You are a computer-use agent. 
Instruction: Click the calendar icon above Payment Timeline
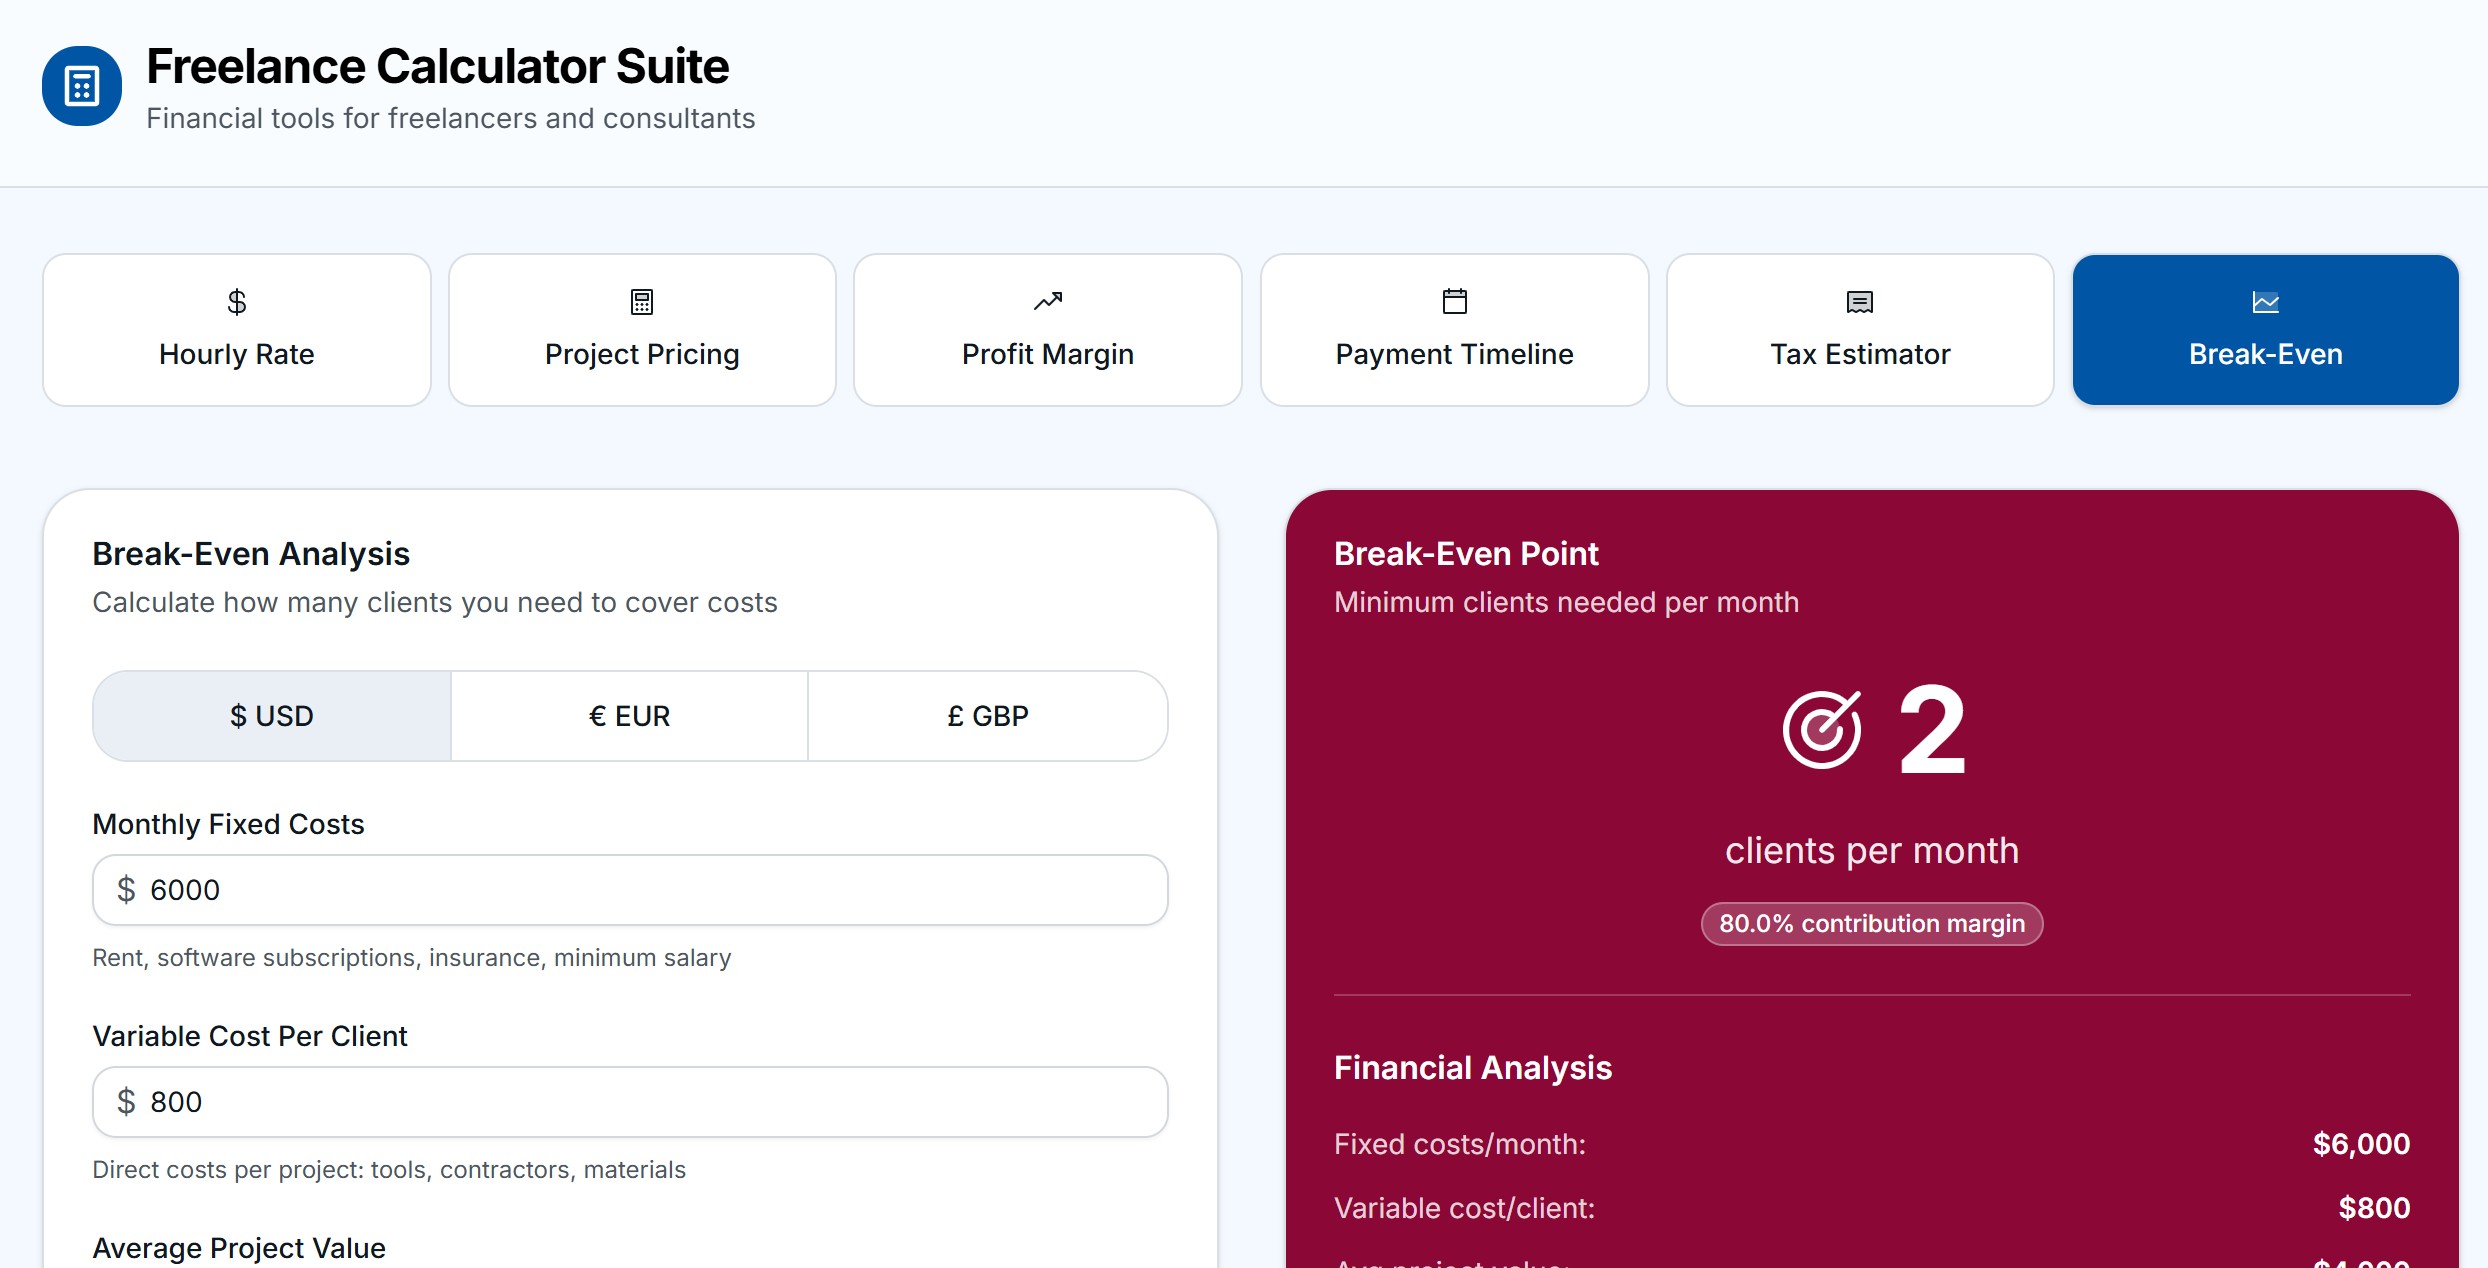click(1455, 301)
